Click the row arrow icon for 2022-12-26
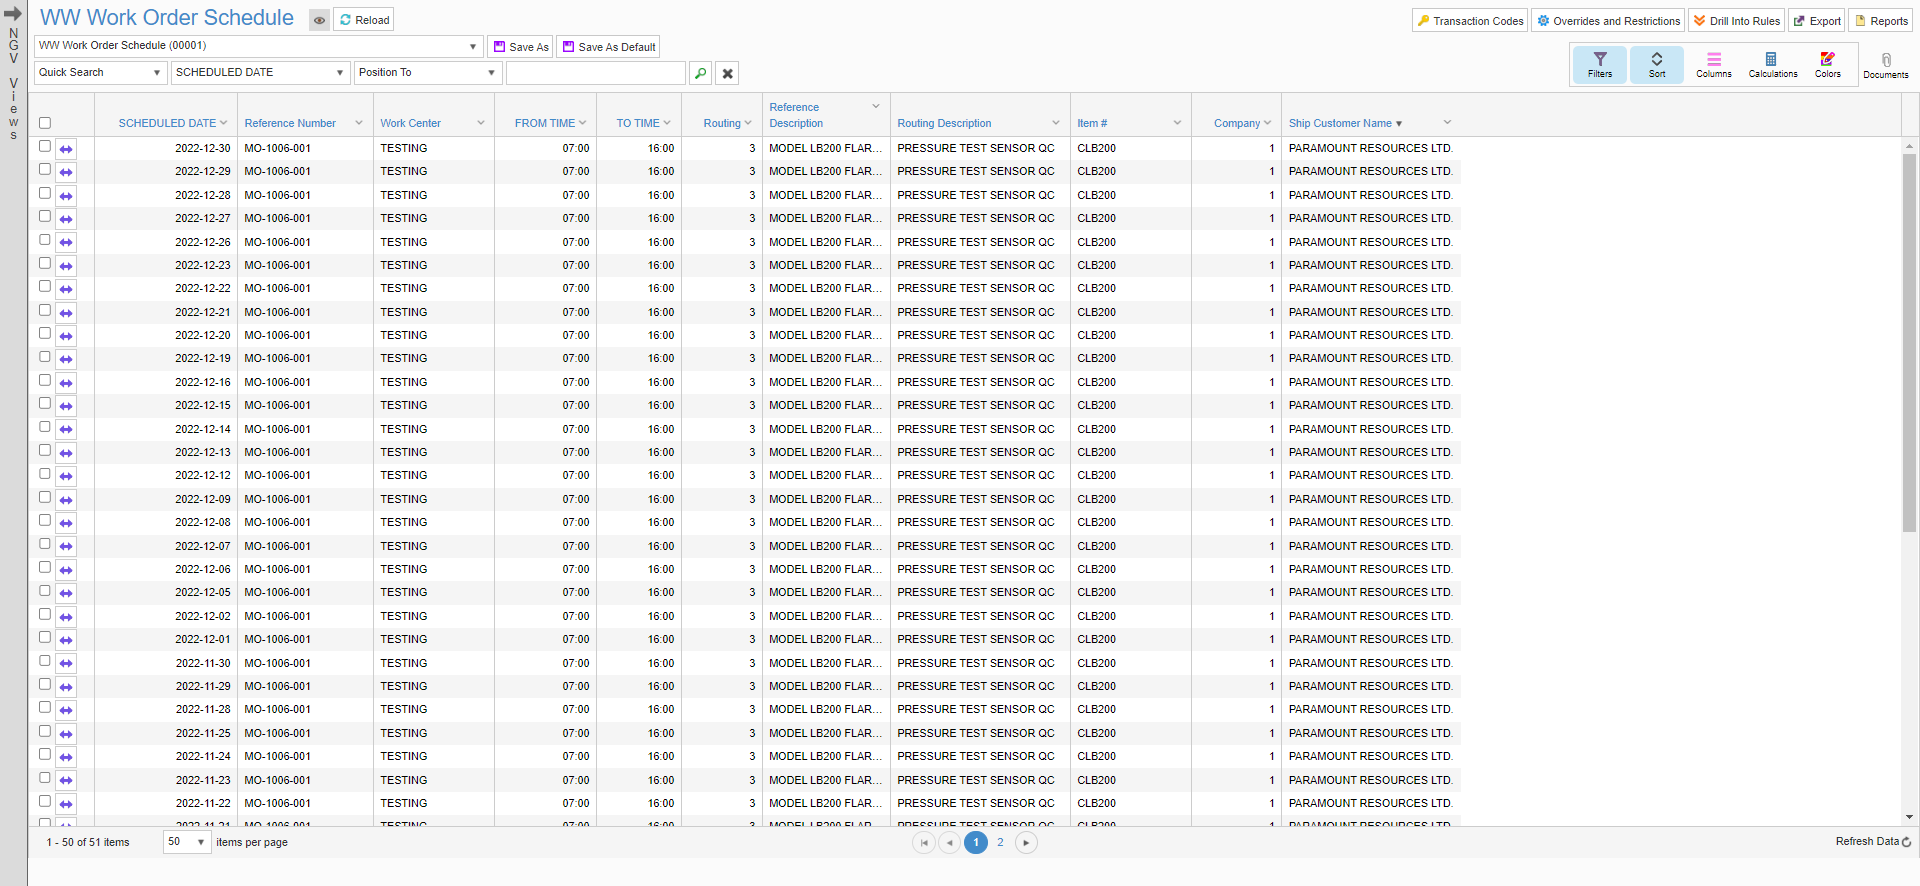 pos(66,243)
